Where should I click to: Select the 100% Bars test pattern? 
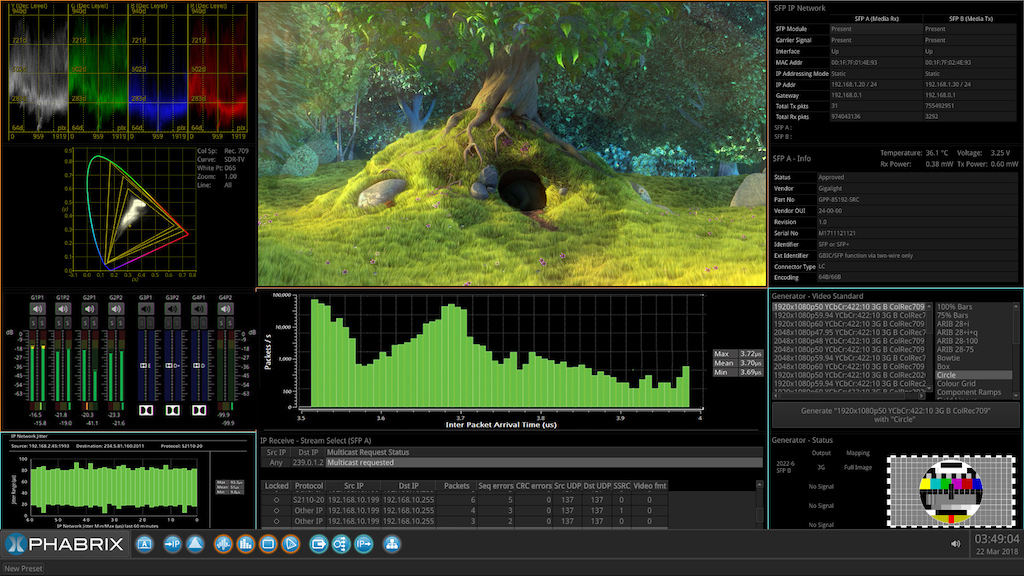coord(955,307)
